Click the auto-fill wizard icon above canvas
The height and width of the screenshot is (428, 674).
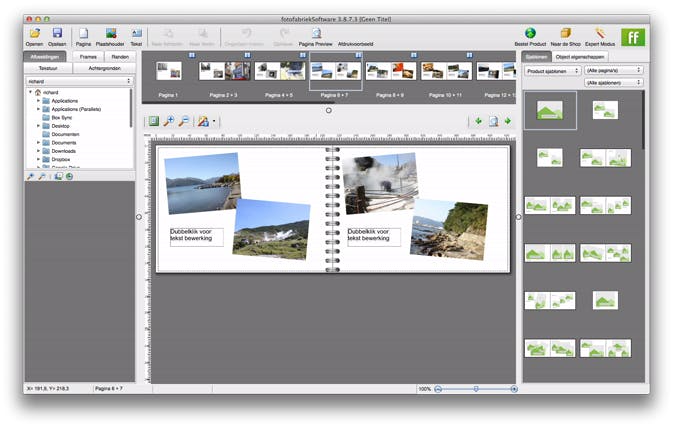(203, 122)
